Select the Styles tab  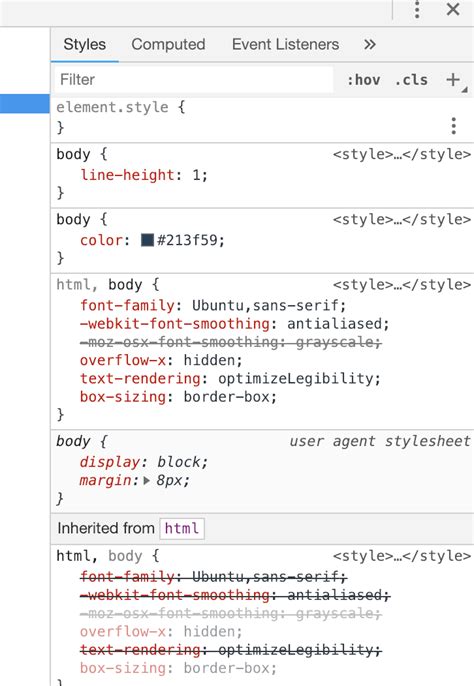point(84,44)
